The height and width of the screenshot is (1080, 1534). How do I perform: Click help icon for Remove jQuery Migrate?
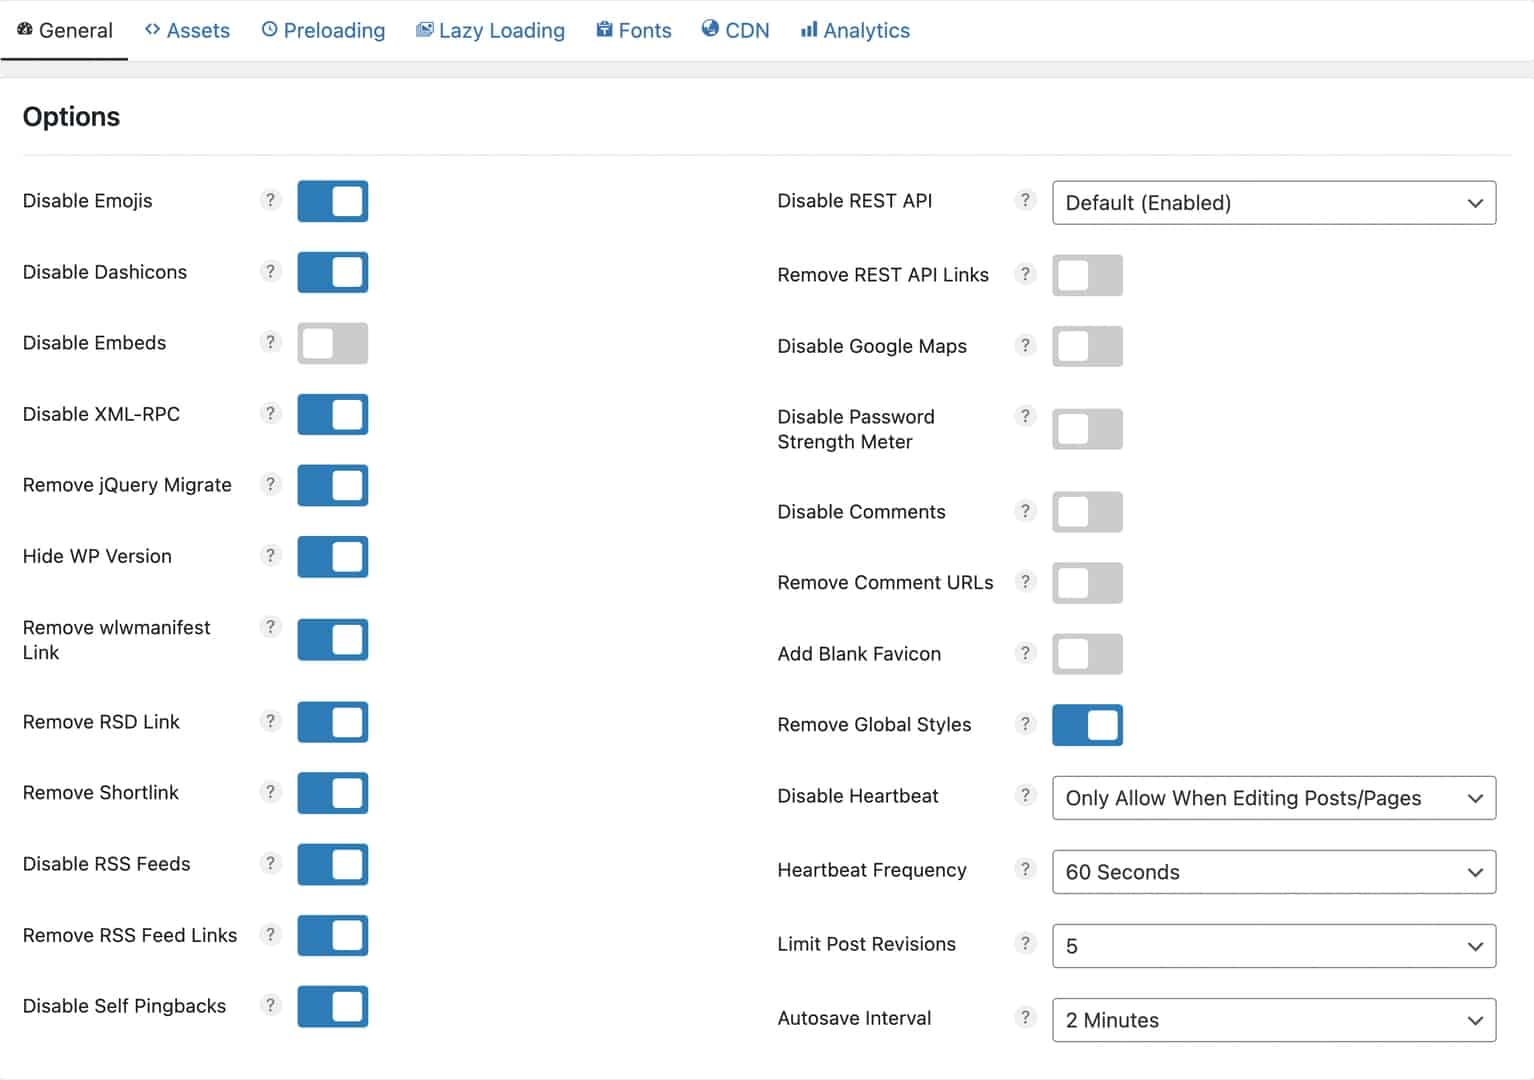coord(270,484)
